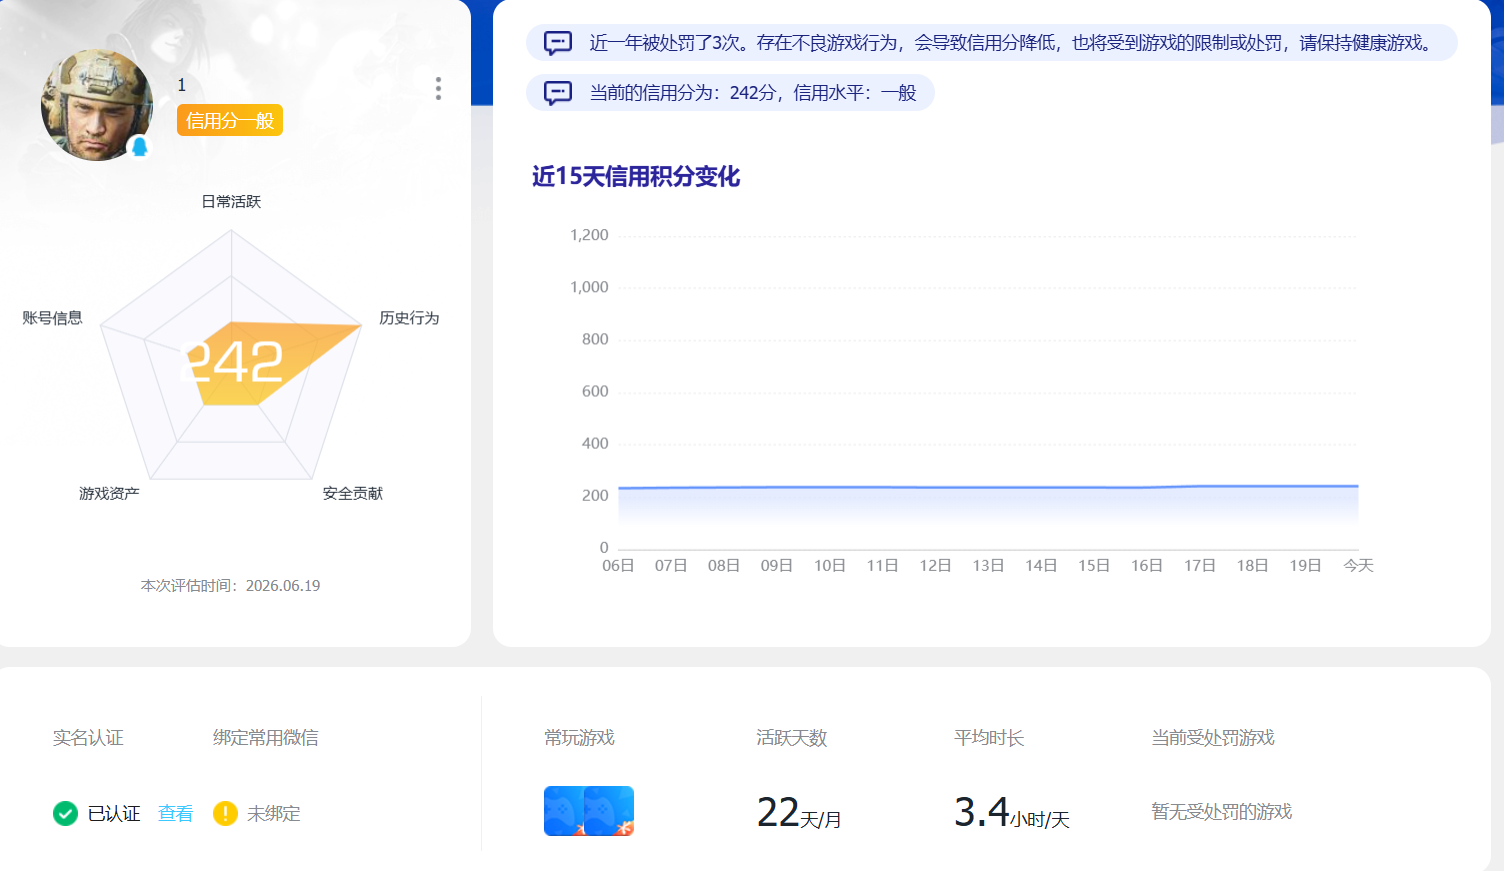Click the 未绑定 WeChat binding status
Image resolution: width=1504 pixels, height=871 pixels.
click(x=274, y=813)
